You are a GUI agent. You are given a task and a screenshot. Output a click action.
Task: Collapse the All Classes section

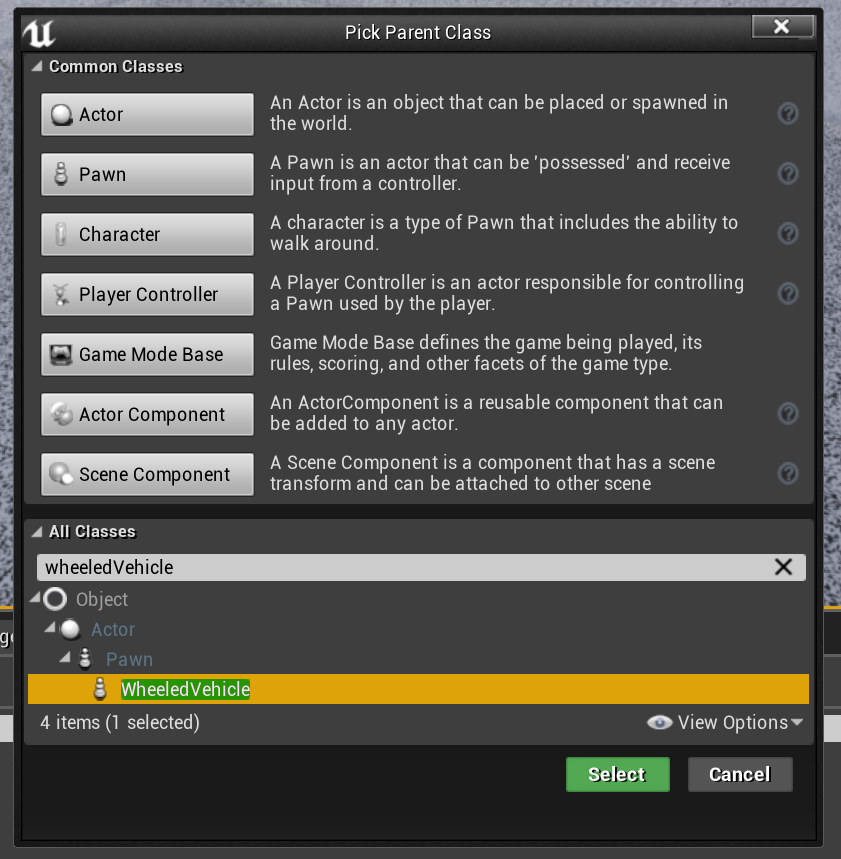37,532
